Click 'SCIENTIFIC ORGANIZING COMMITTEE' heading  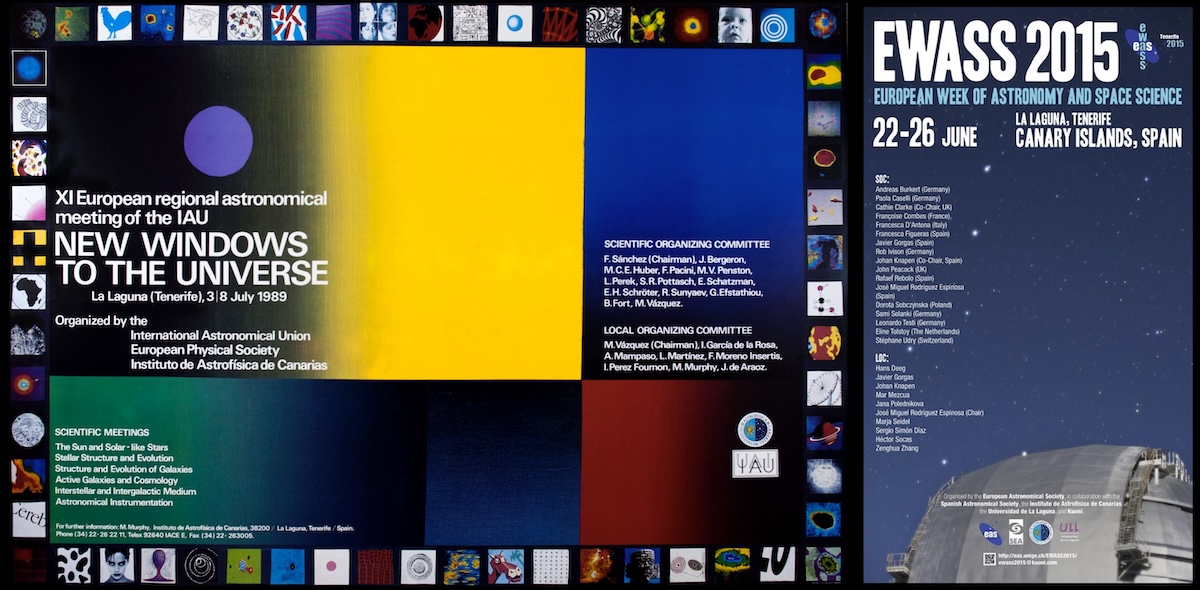[687, 243]
